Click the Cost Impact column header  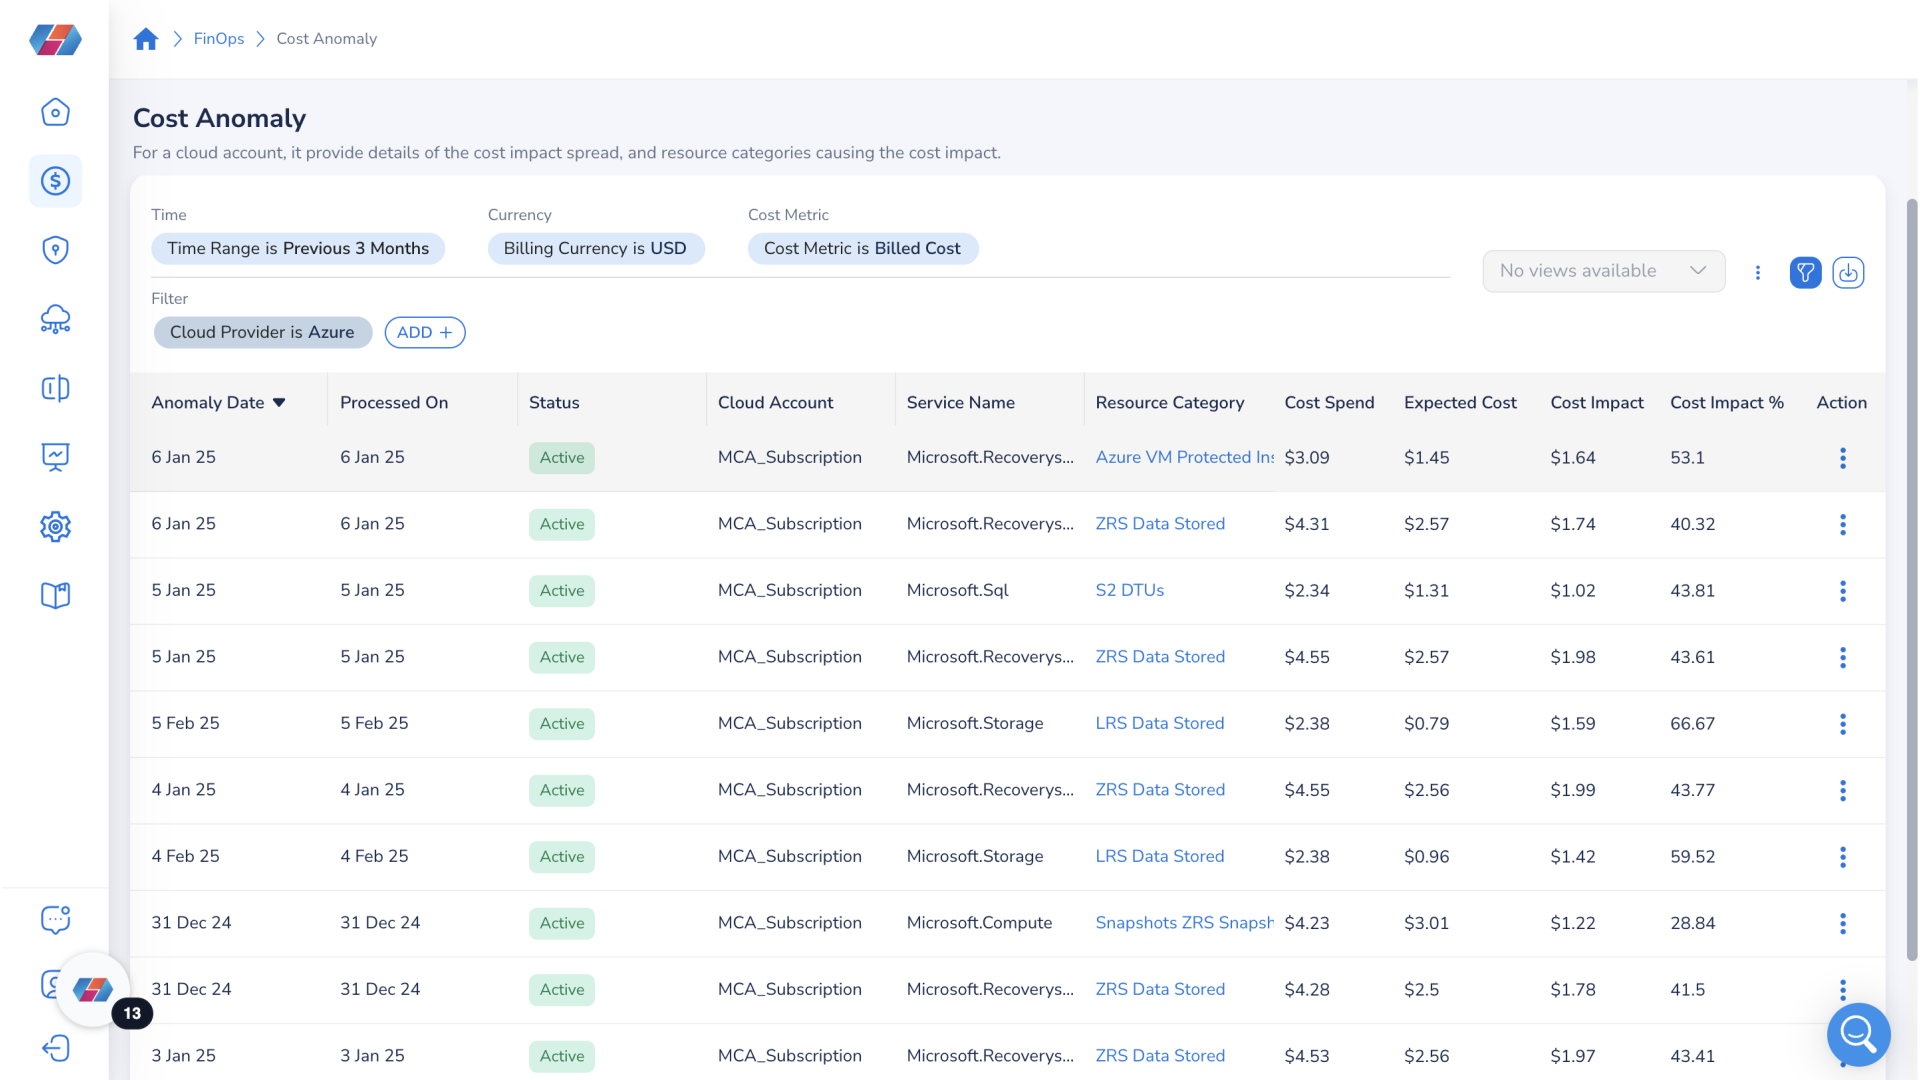pyautogui.click(x=1596, y=402)
